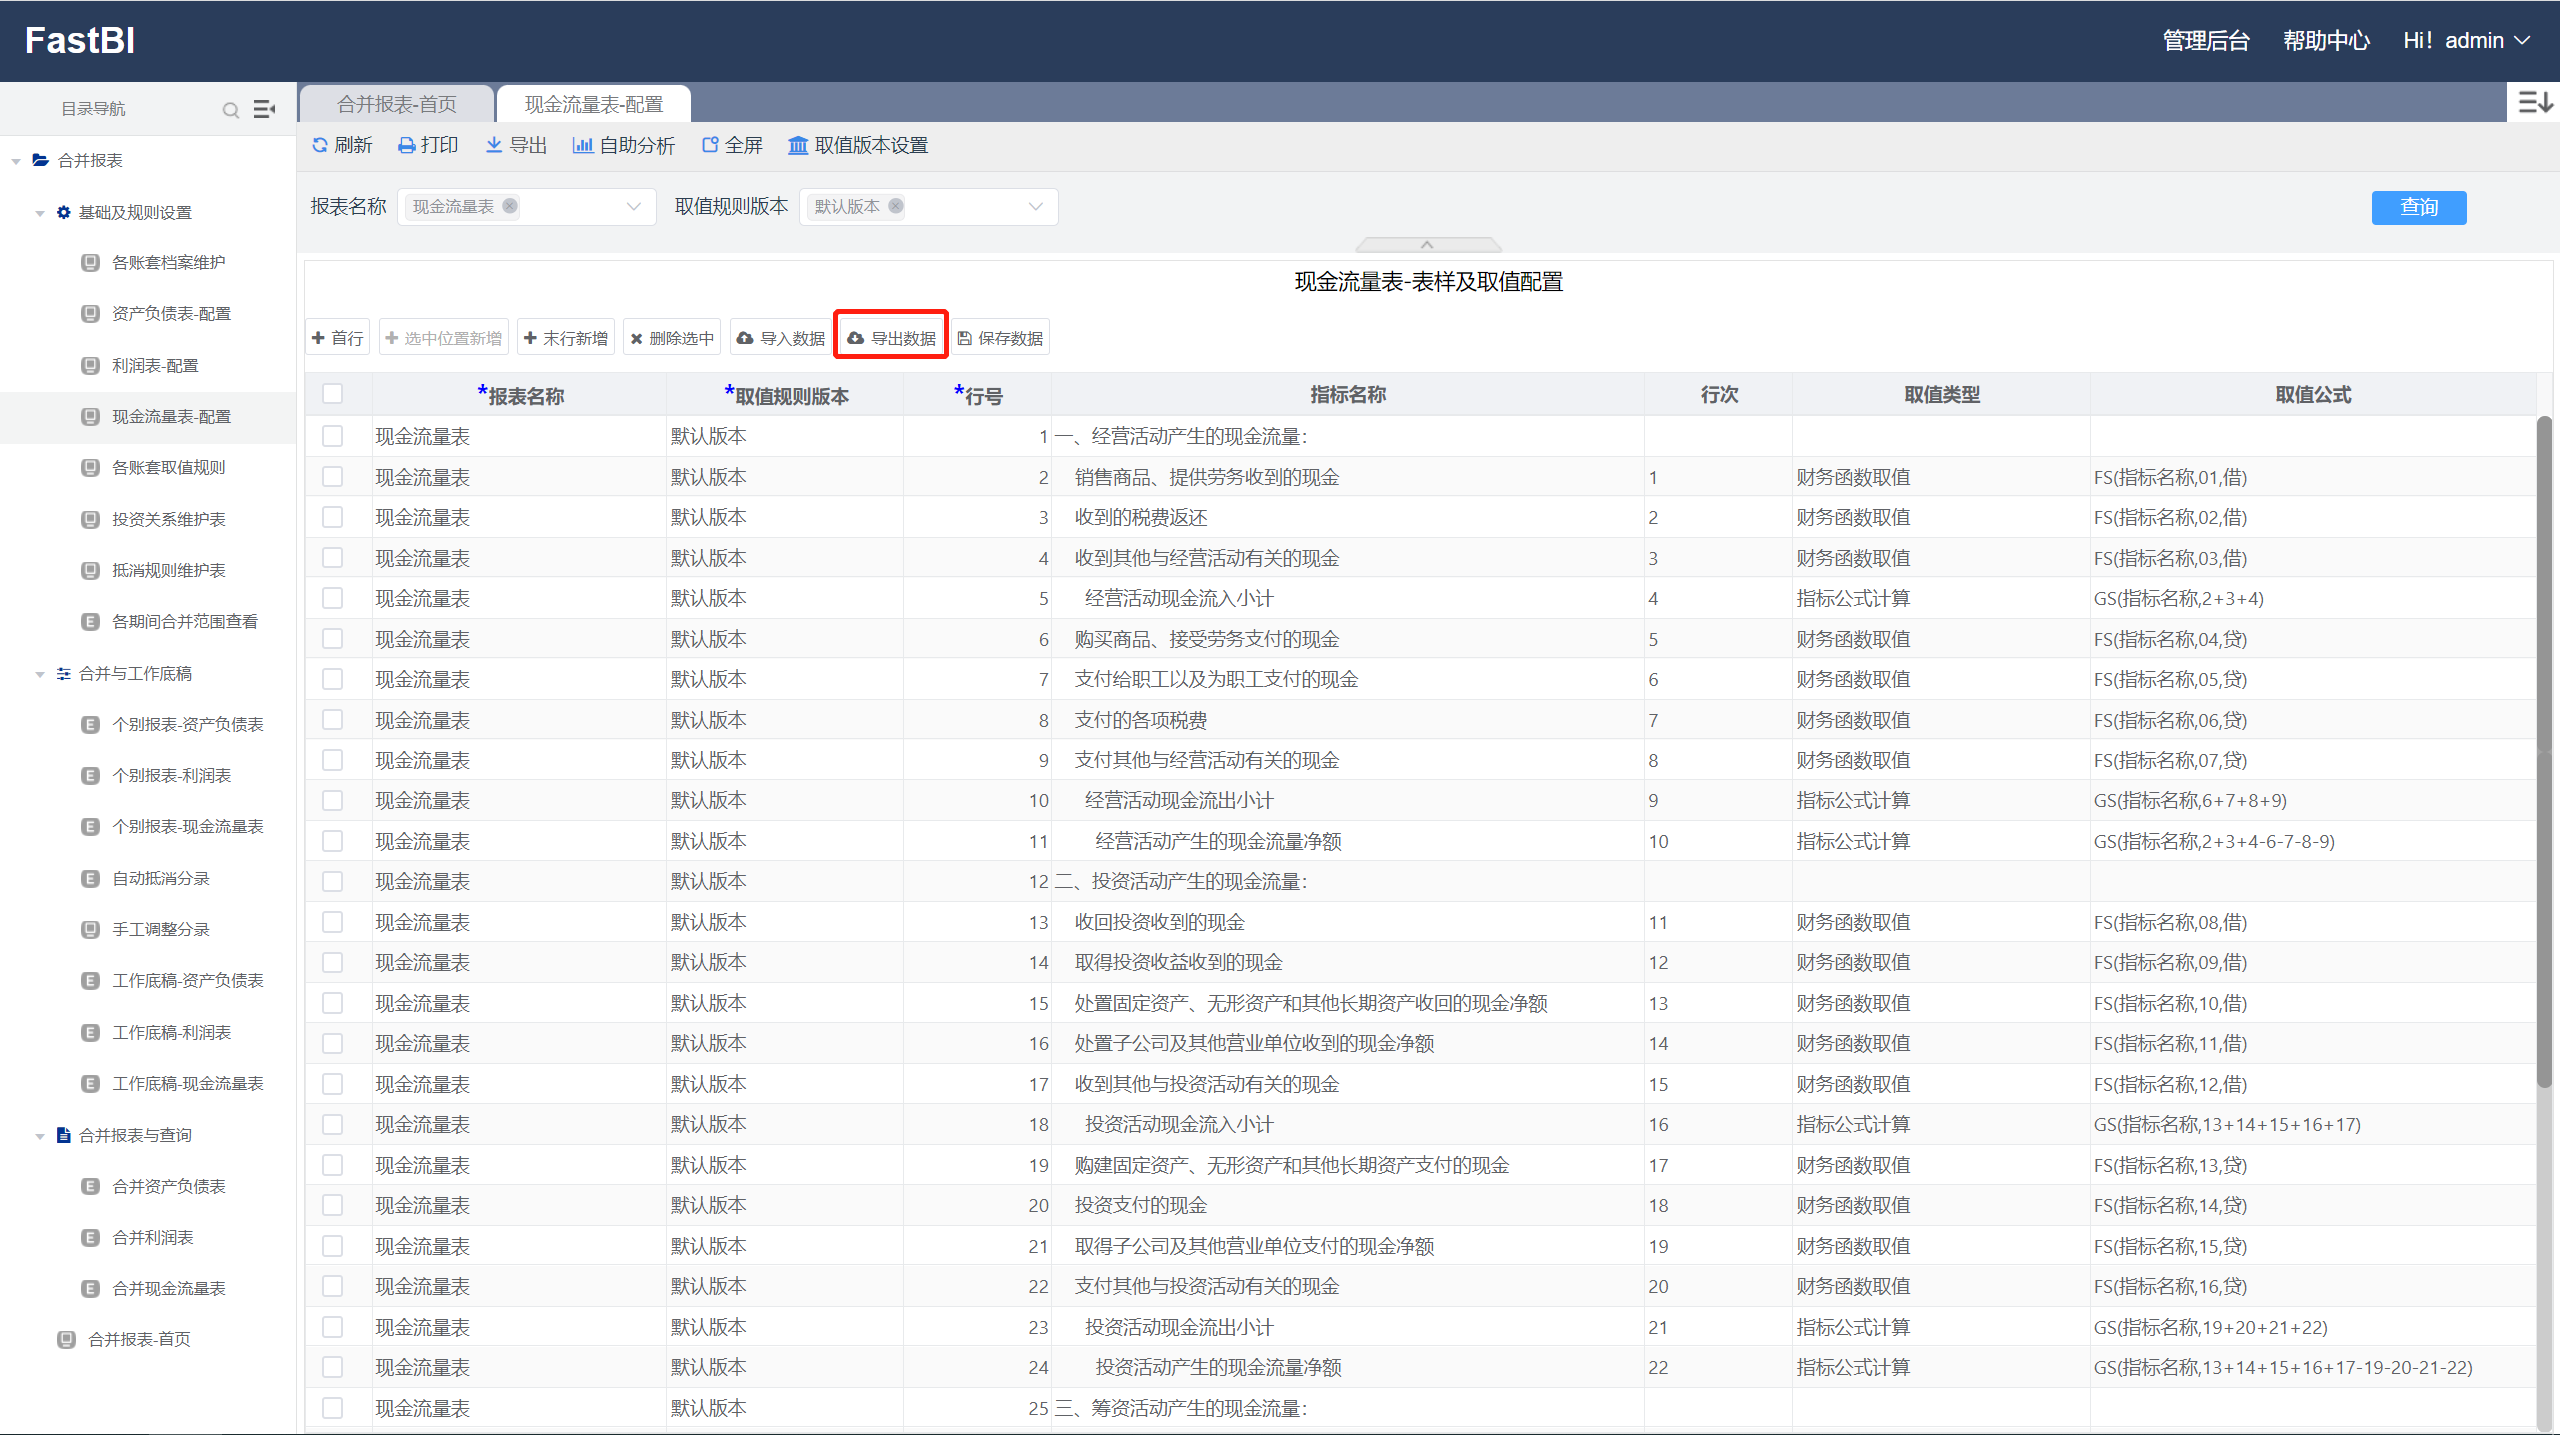Toggle the select-all header checkbox
The width and height of the screenshot is (2560, 1435).
coord(333,394)
